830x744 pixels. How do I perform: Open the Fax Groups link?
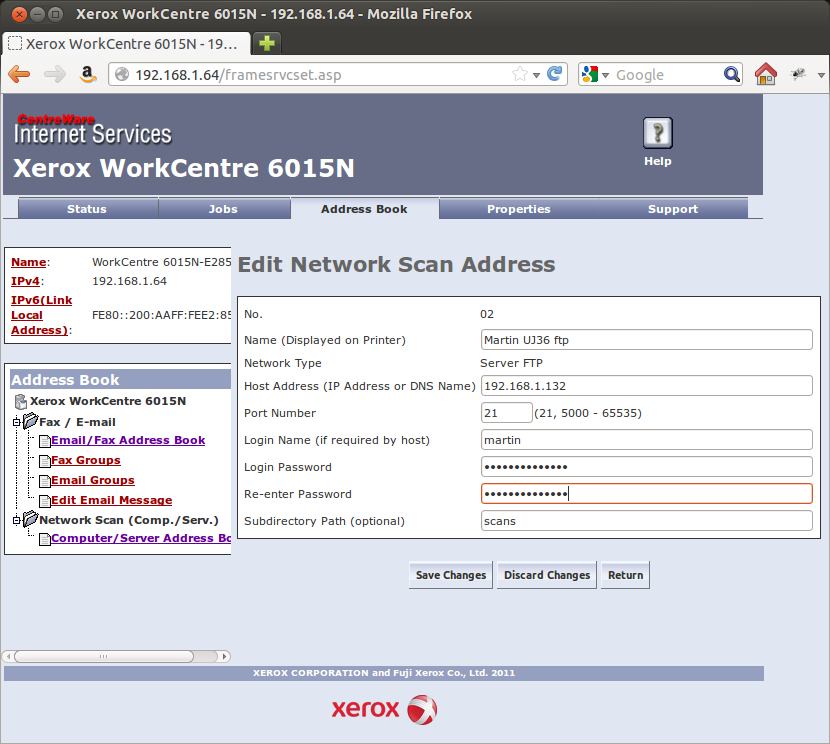click(x=85, y=460)
